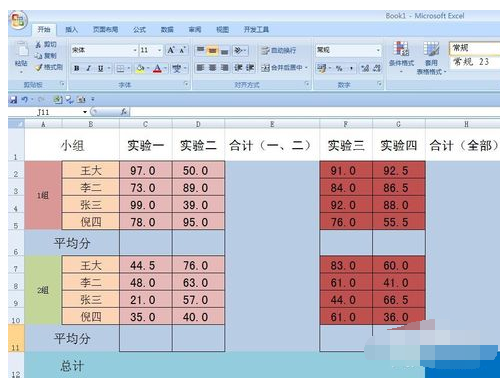Toggle center horizontal alignment
500x388 pixels.
pyautogui.click(x=212, y=68)
